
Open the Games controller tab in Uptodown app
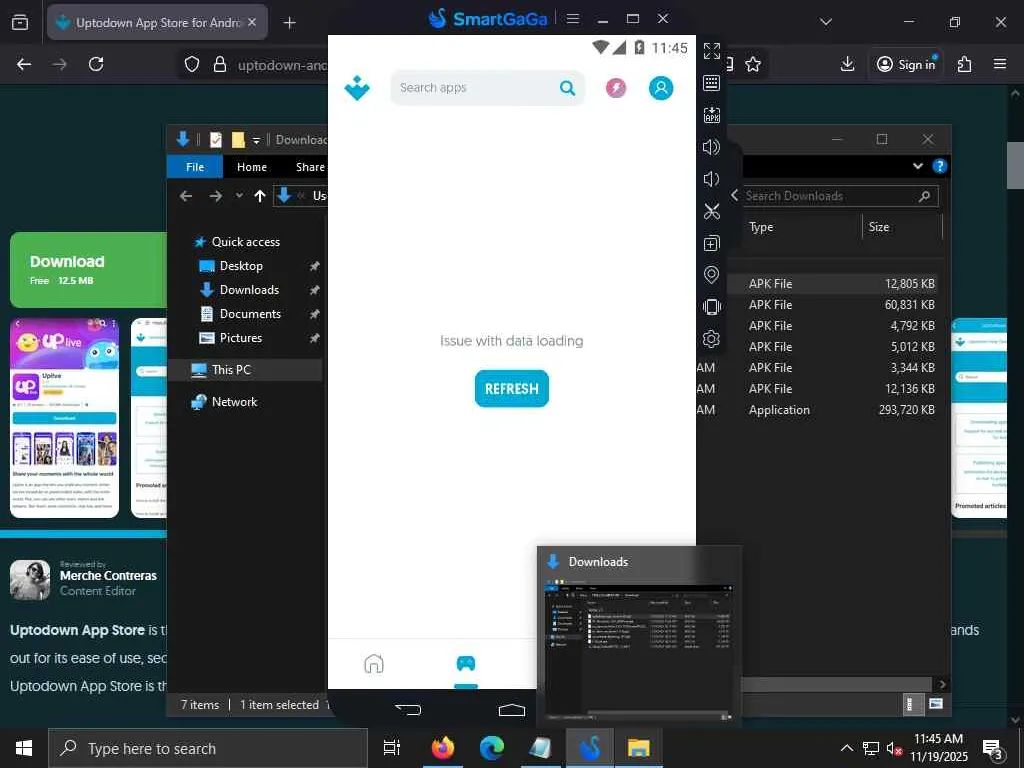pyautogui.click(x=466, y=664)
